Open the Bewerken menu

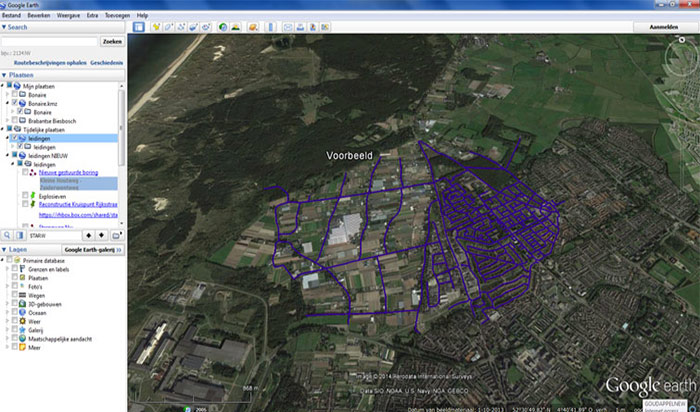(x=39, y=15)
